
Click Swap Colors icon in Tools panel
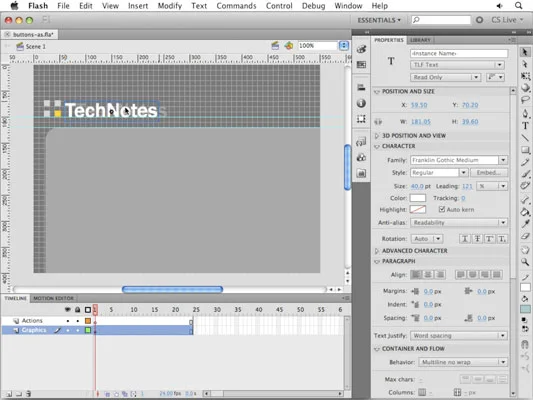tap(525, 329)
